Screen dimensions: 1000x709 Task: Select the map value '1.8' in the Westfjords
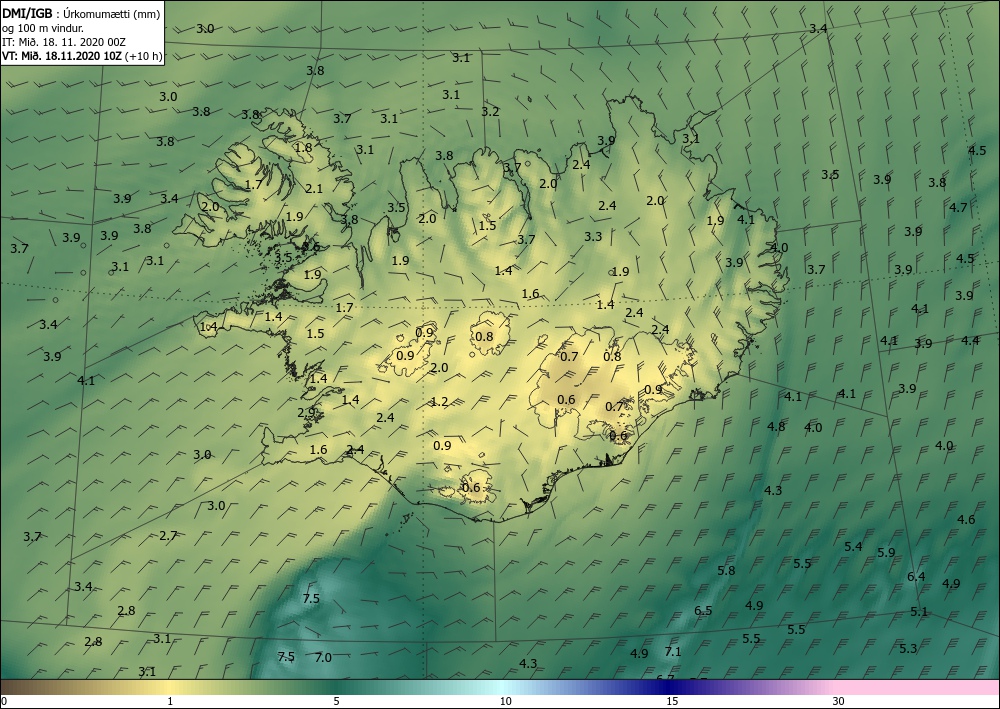pyautogui.click(x=304, y=147)
